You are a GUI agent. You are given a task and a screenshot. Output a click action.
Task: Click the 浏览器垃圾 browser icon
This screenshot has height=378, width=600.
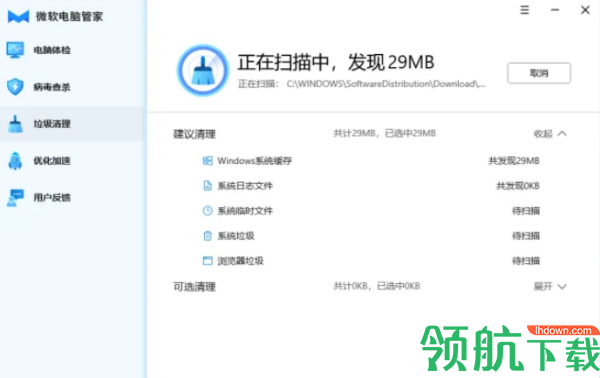[207, 261]
